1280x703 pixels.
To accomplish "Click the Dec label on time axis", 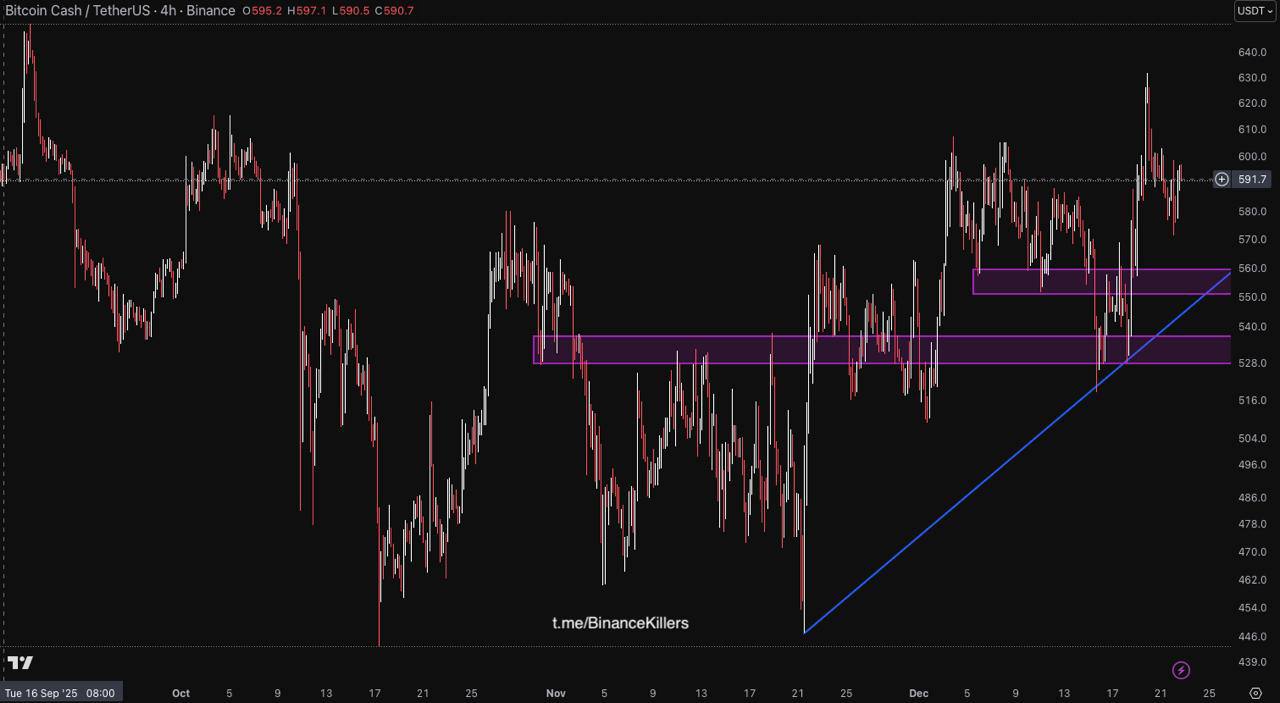I will click(x=918, y=693).
